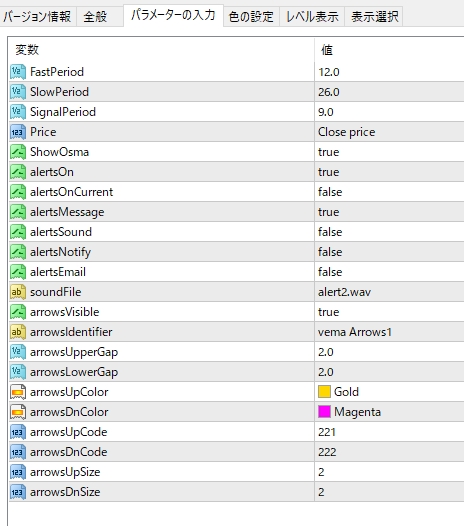Click the alertsOn boolean icon
The image size is (464, 526).
(17, 172)
